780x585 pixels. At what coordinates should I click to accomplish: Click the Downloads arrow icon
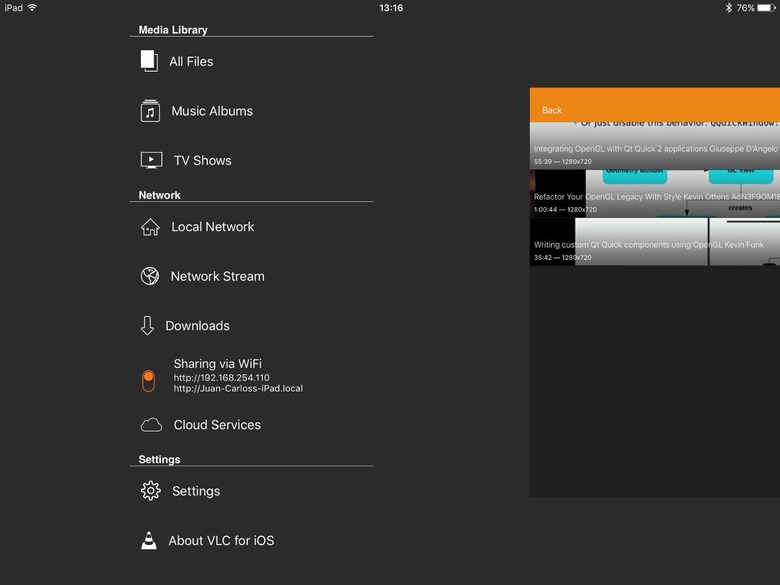pyautogui.click(x=147, y=326)
